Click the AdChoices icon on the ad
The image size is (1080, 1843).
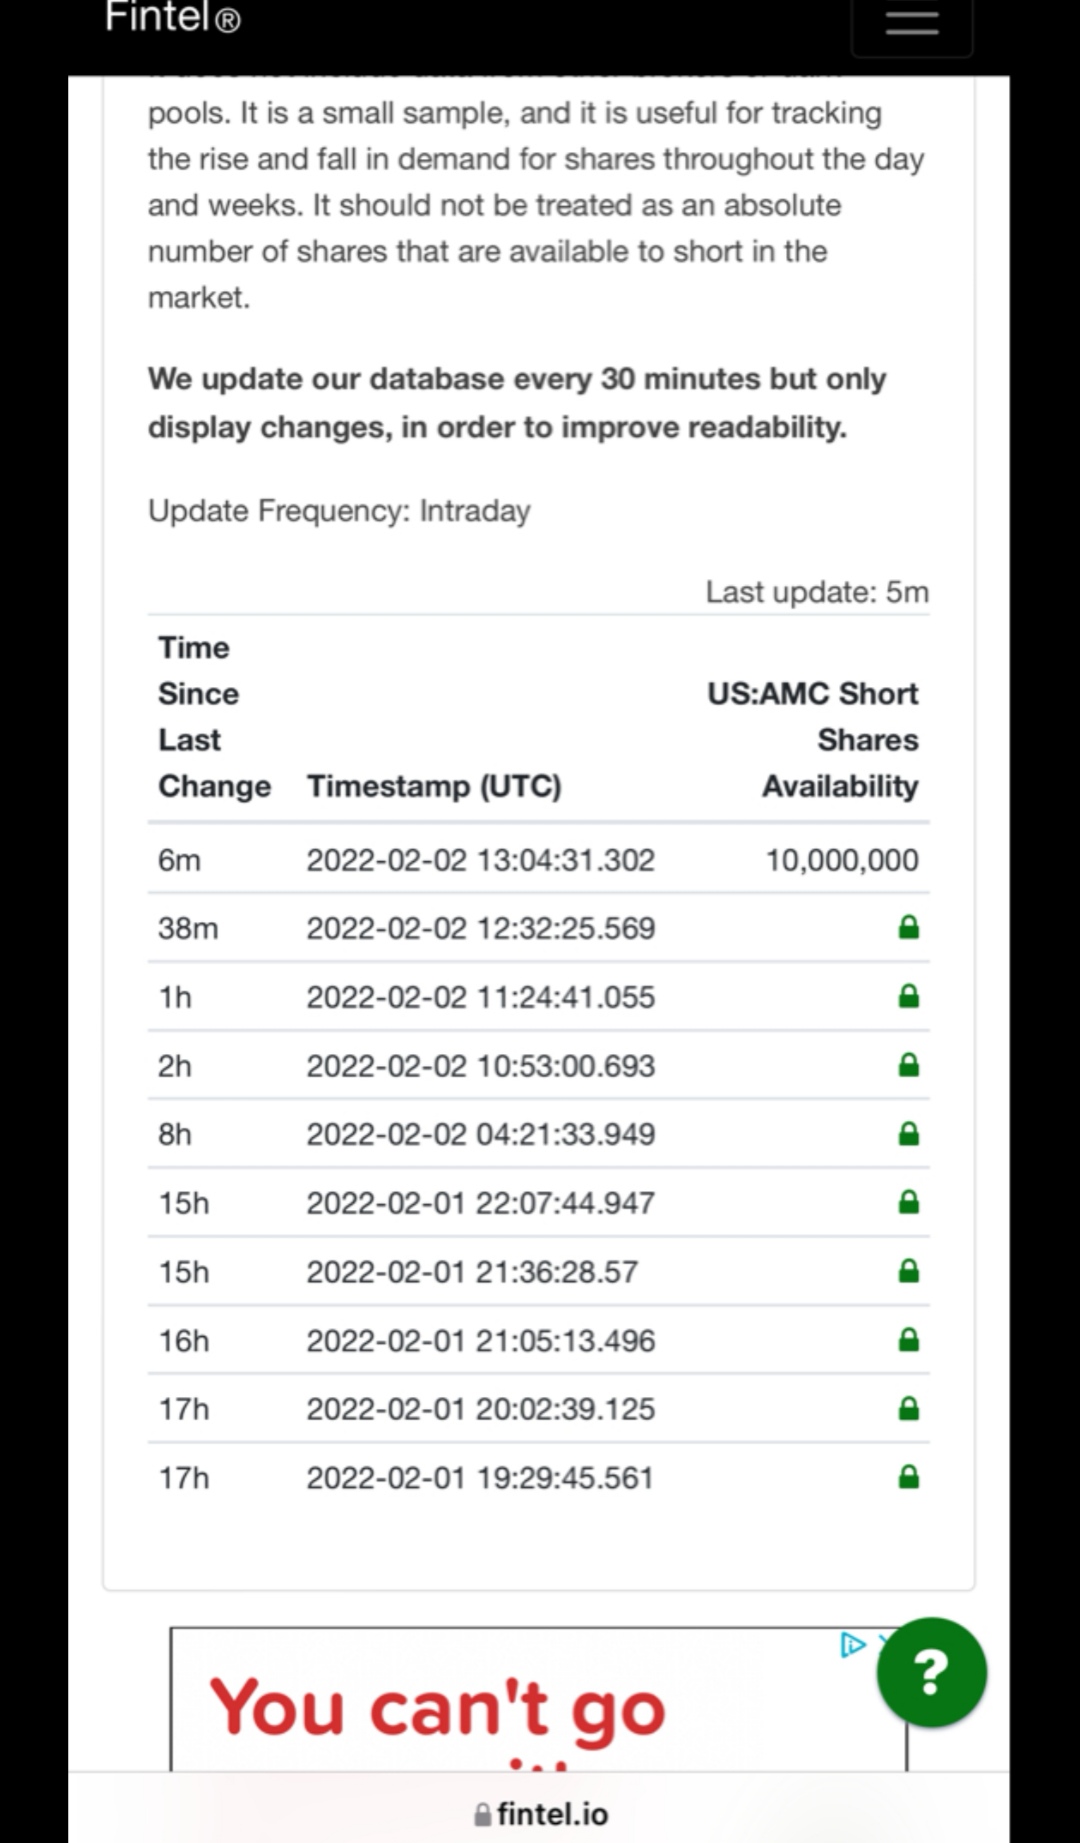(x=852, y=1644)
